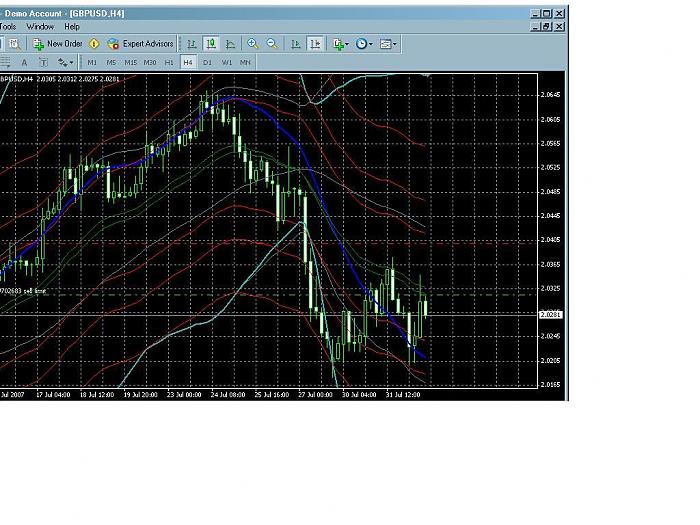700x525 pixels.
Task: Open the indicators list dropdown
Action: coord(341,44)
